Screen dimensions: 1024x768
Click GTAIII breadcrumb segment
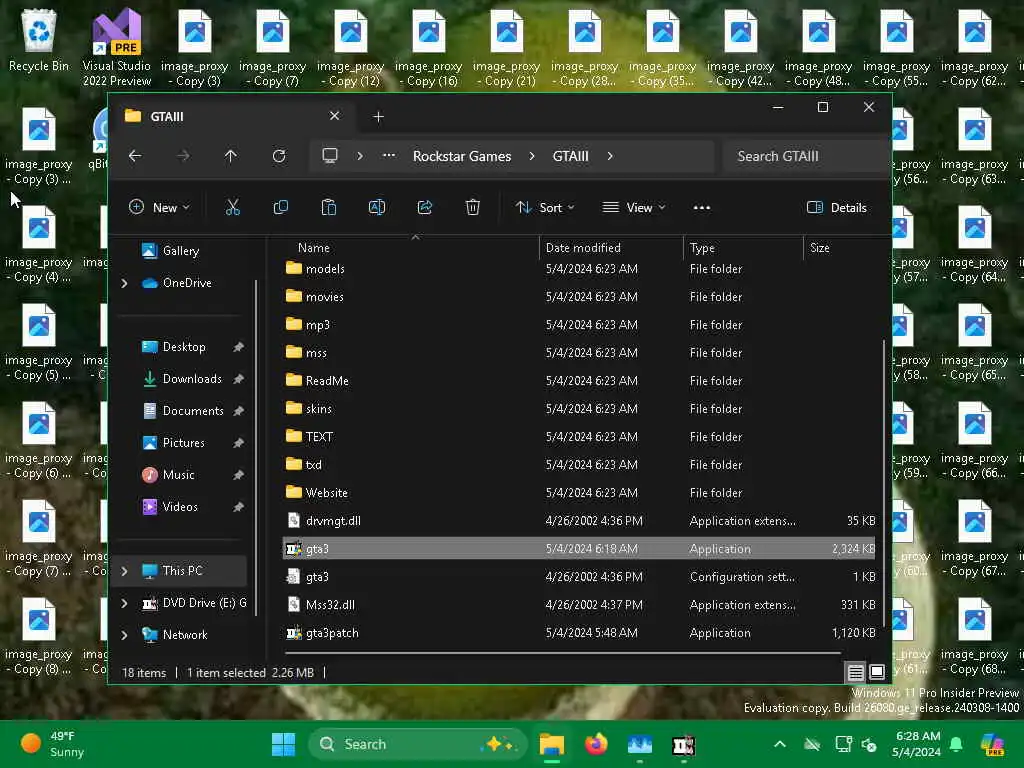570,156
